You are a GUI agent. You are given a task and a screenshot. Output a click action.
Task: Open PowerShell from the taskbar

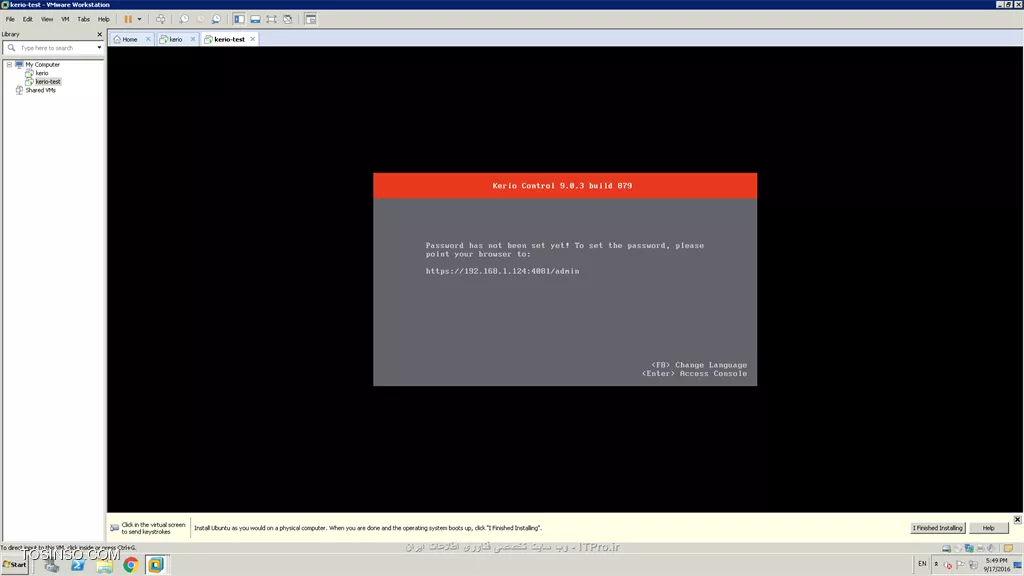pos(78,565)
